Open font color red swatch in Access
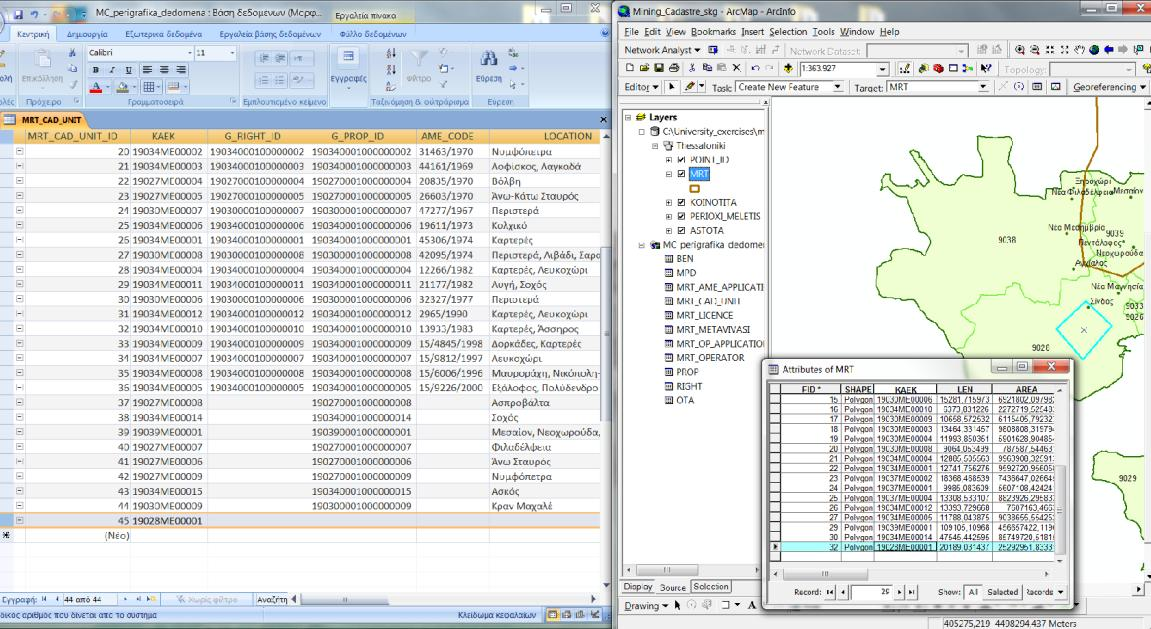 (x=95, y=87)
